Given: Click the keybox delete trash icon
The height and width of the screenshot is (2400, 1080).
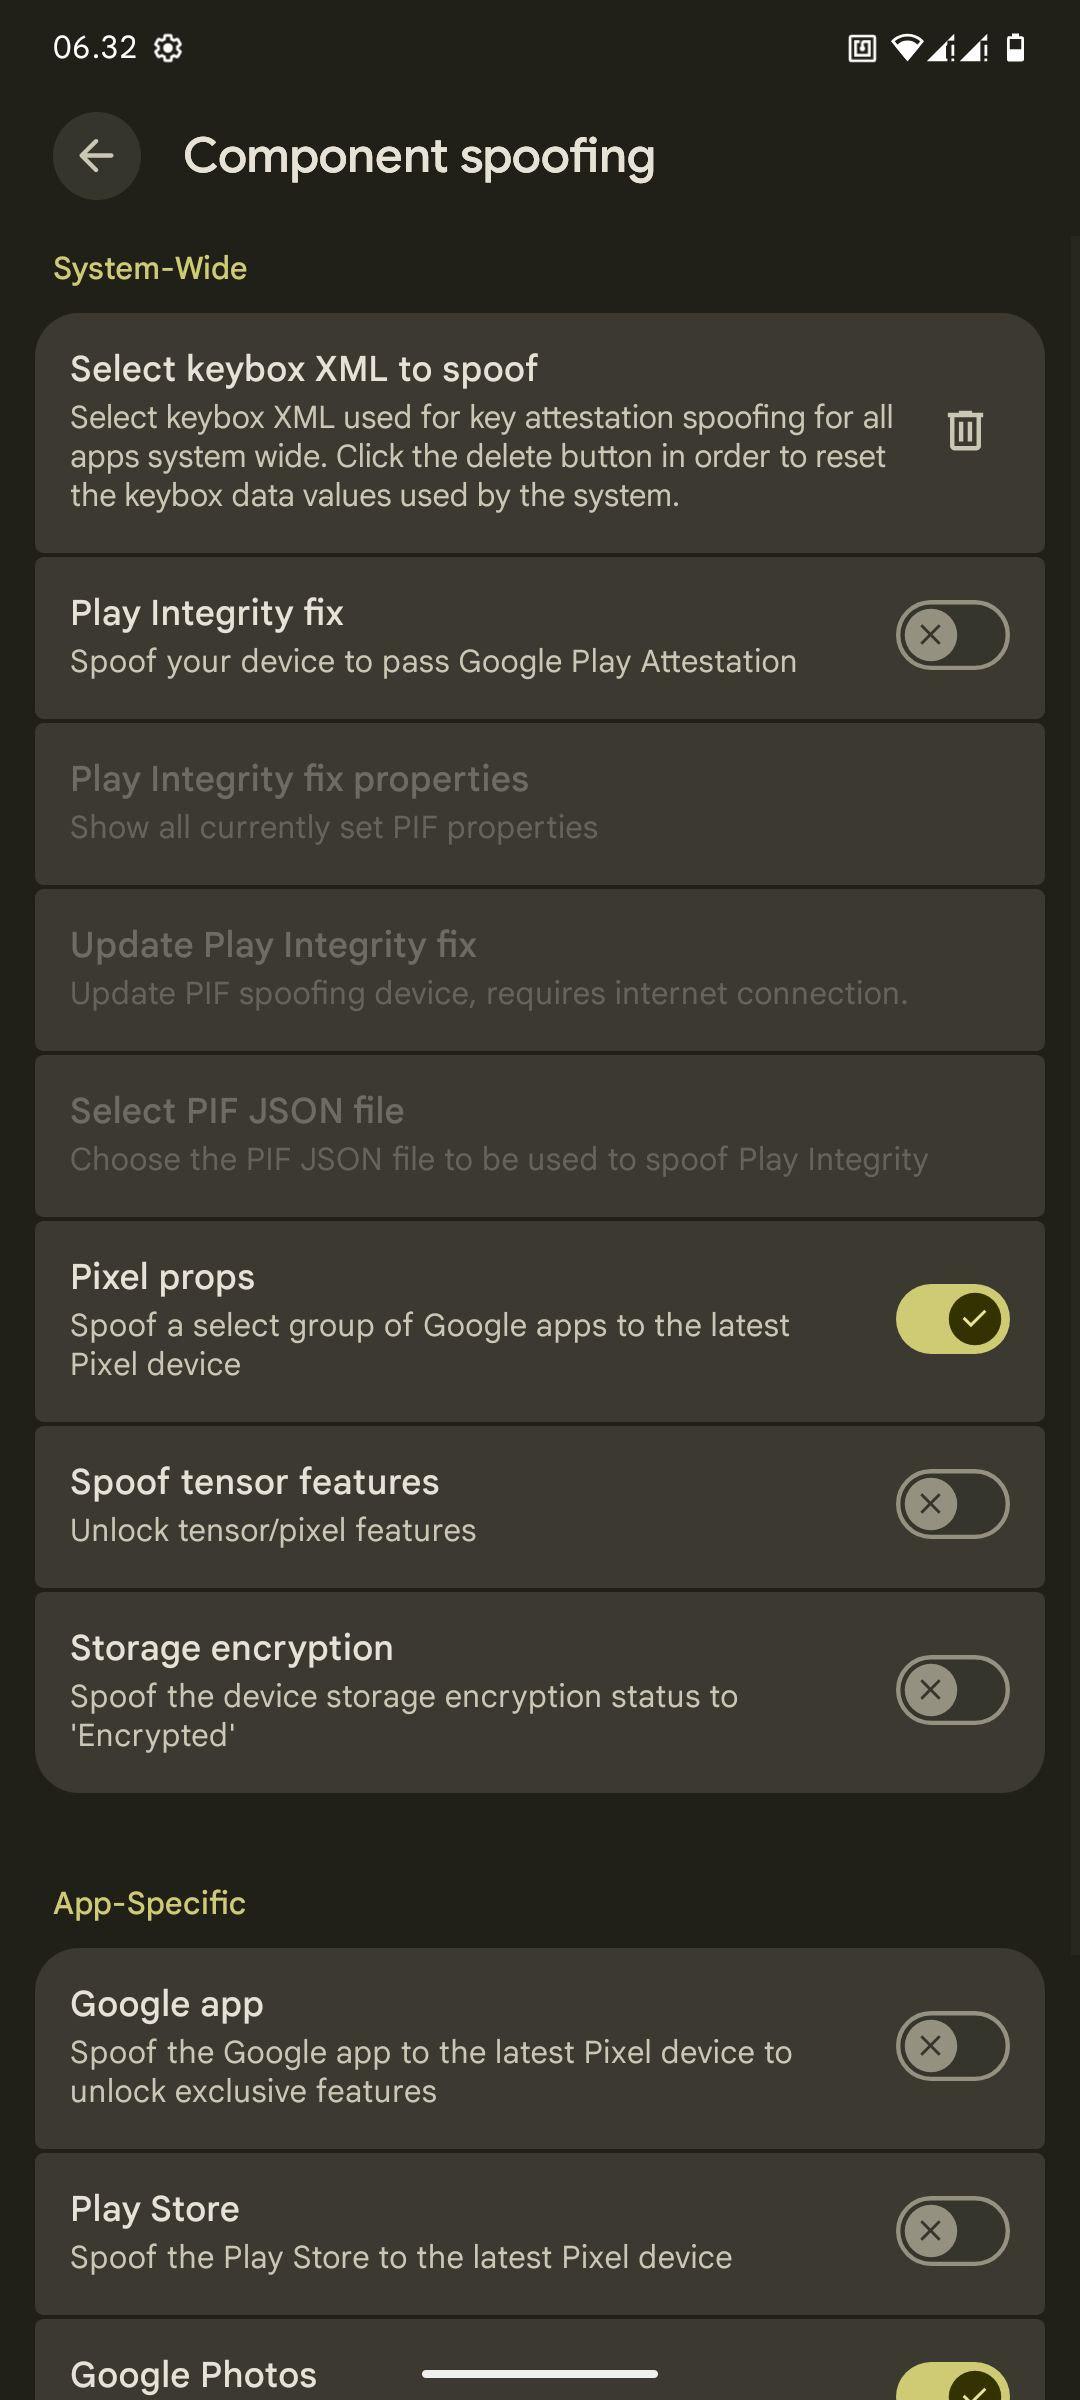Looking at the screenshot, I should [x=965, y=430].
